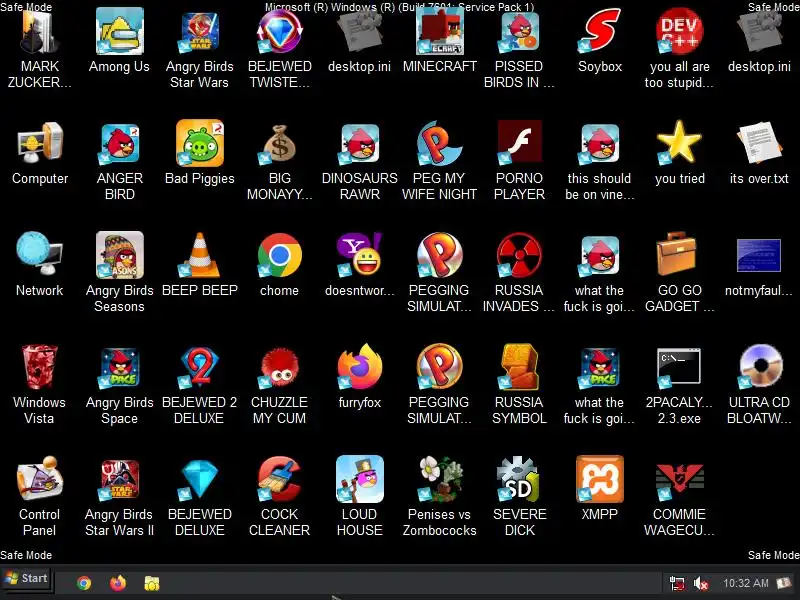Select the 'notmyfaul...' blue screen icon
The width and height of the screenshot is (800, 600).
(759, 256)
